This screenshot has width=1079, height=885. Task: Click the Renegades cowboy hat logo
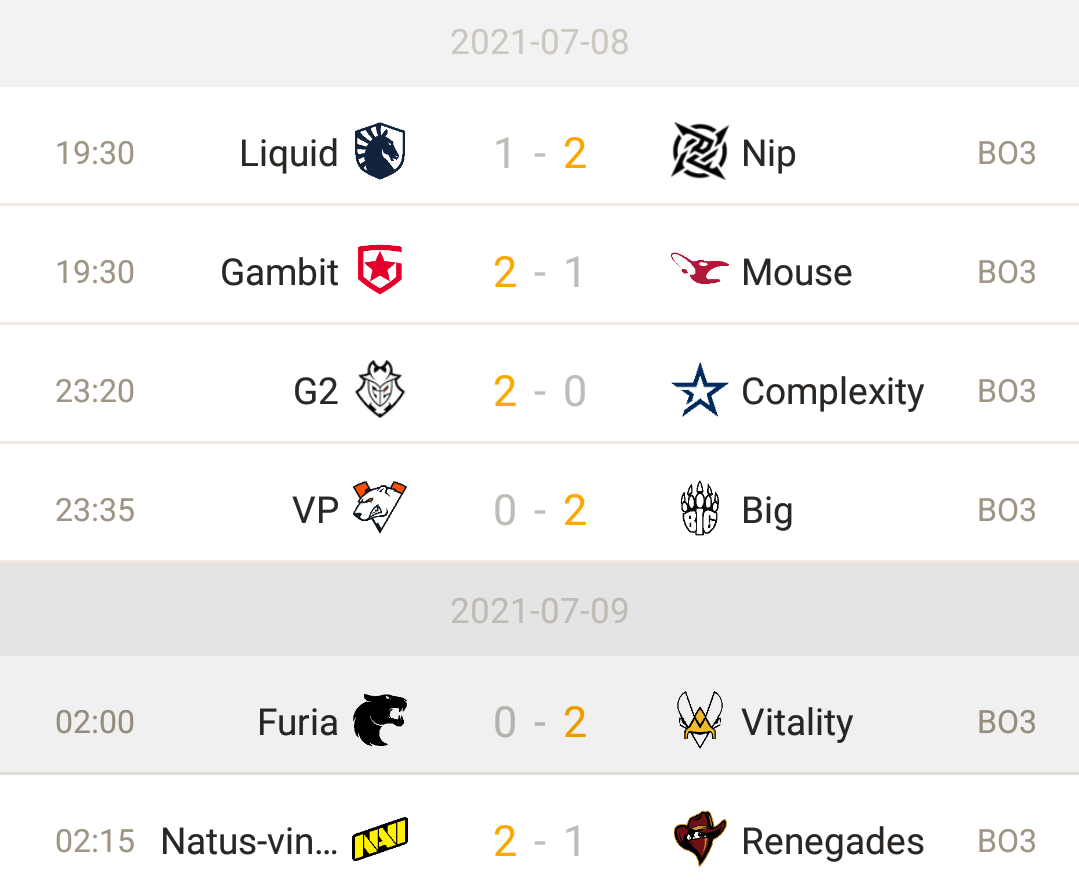pyautogui.click(x=699, y=838)
